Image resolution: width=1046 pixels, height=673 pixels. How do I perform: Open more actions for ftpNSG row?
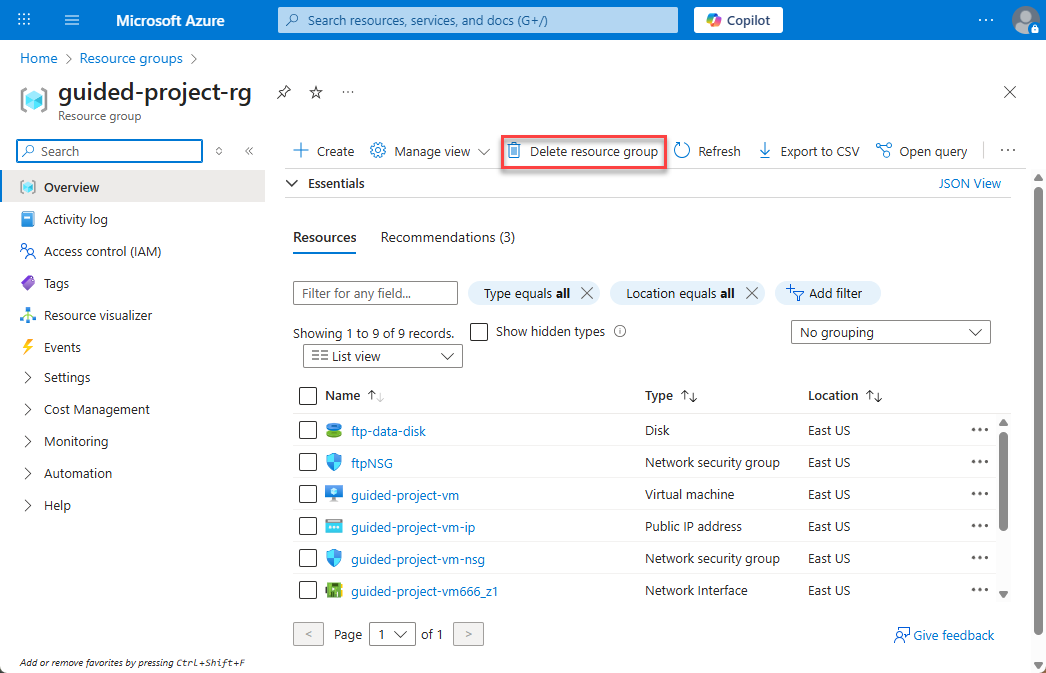979,462
